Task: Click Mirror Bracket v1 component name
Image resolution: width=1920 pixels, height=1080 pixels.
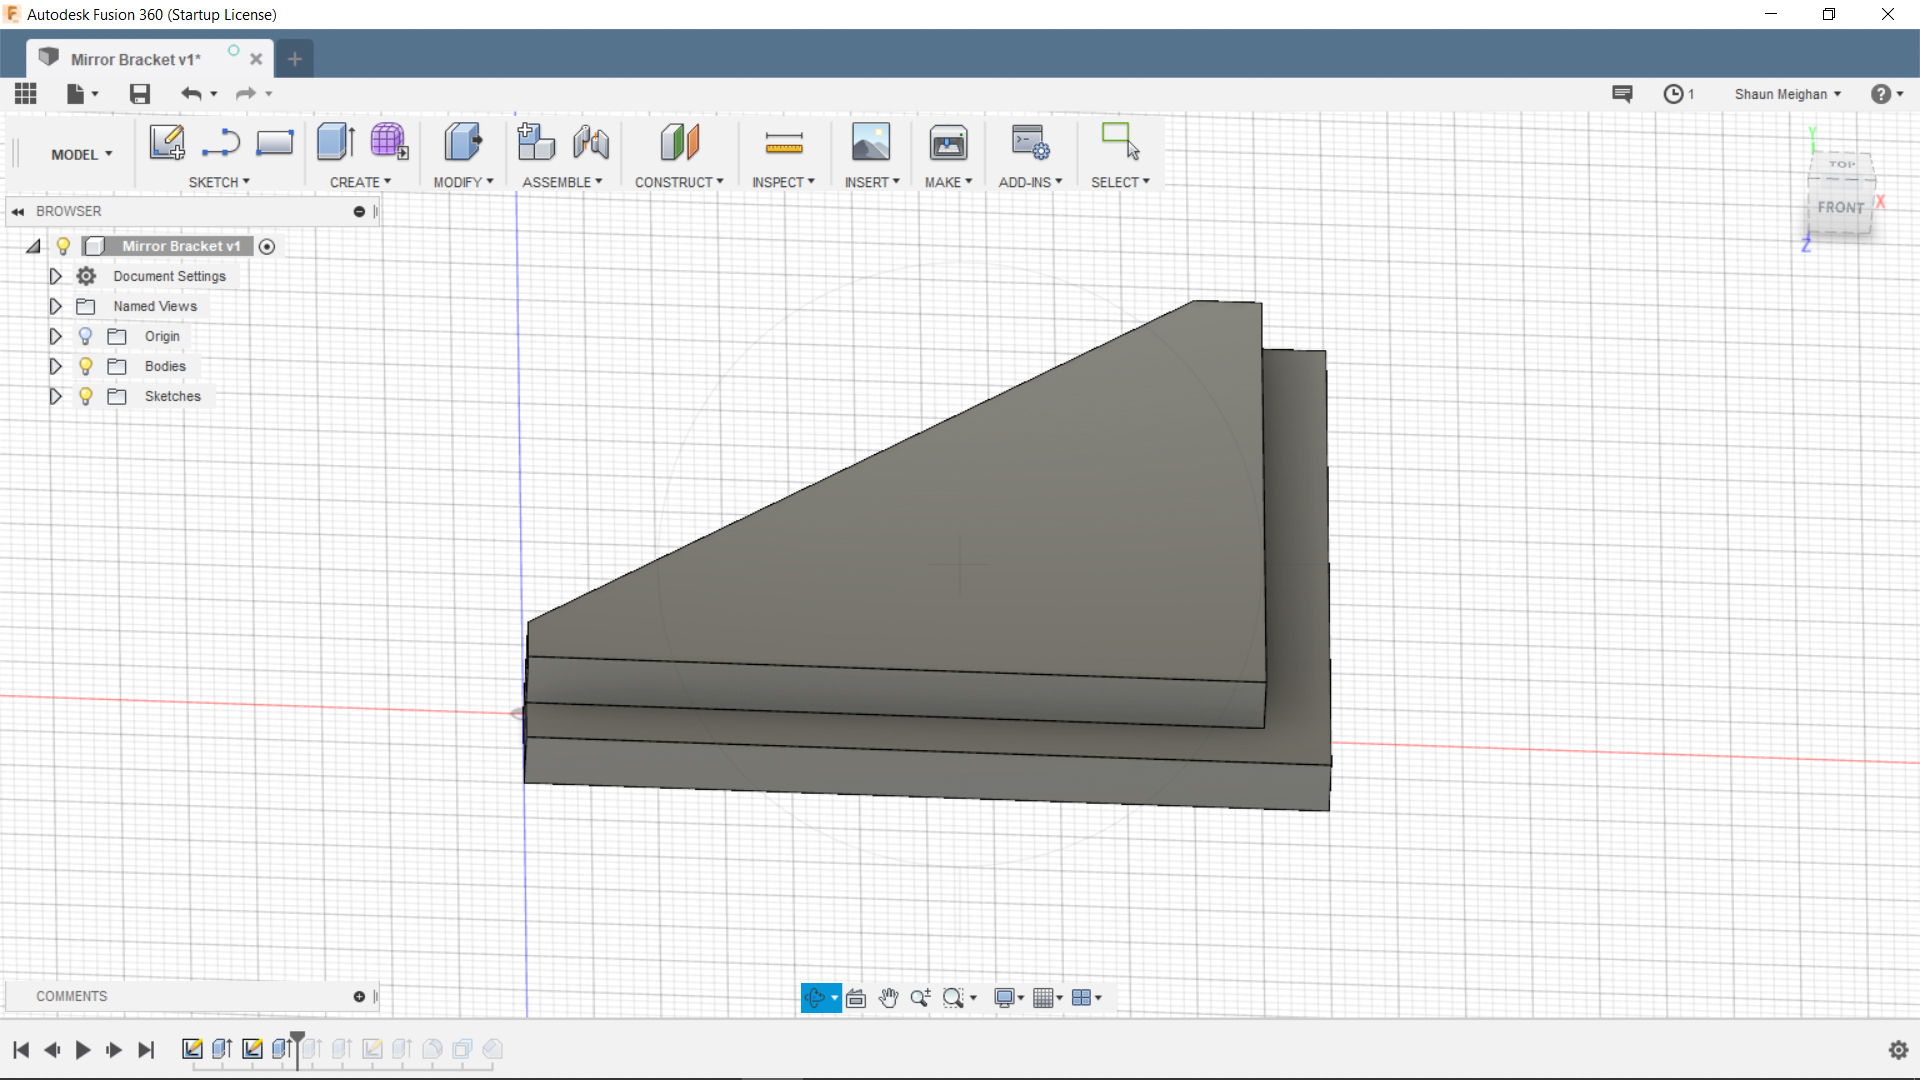Action: pos(181,245)
